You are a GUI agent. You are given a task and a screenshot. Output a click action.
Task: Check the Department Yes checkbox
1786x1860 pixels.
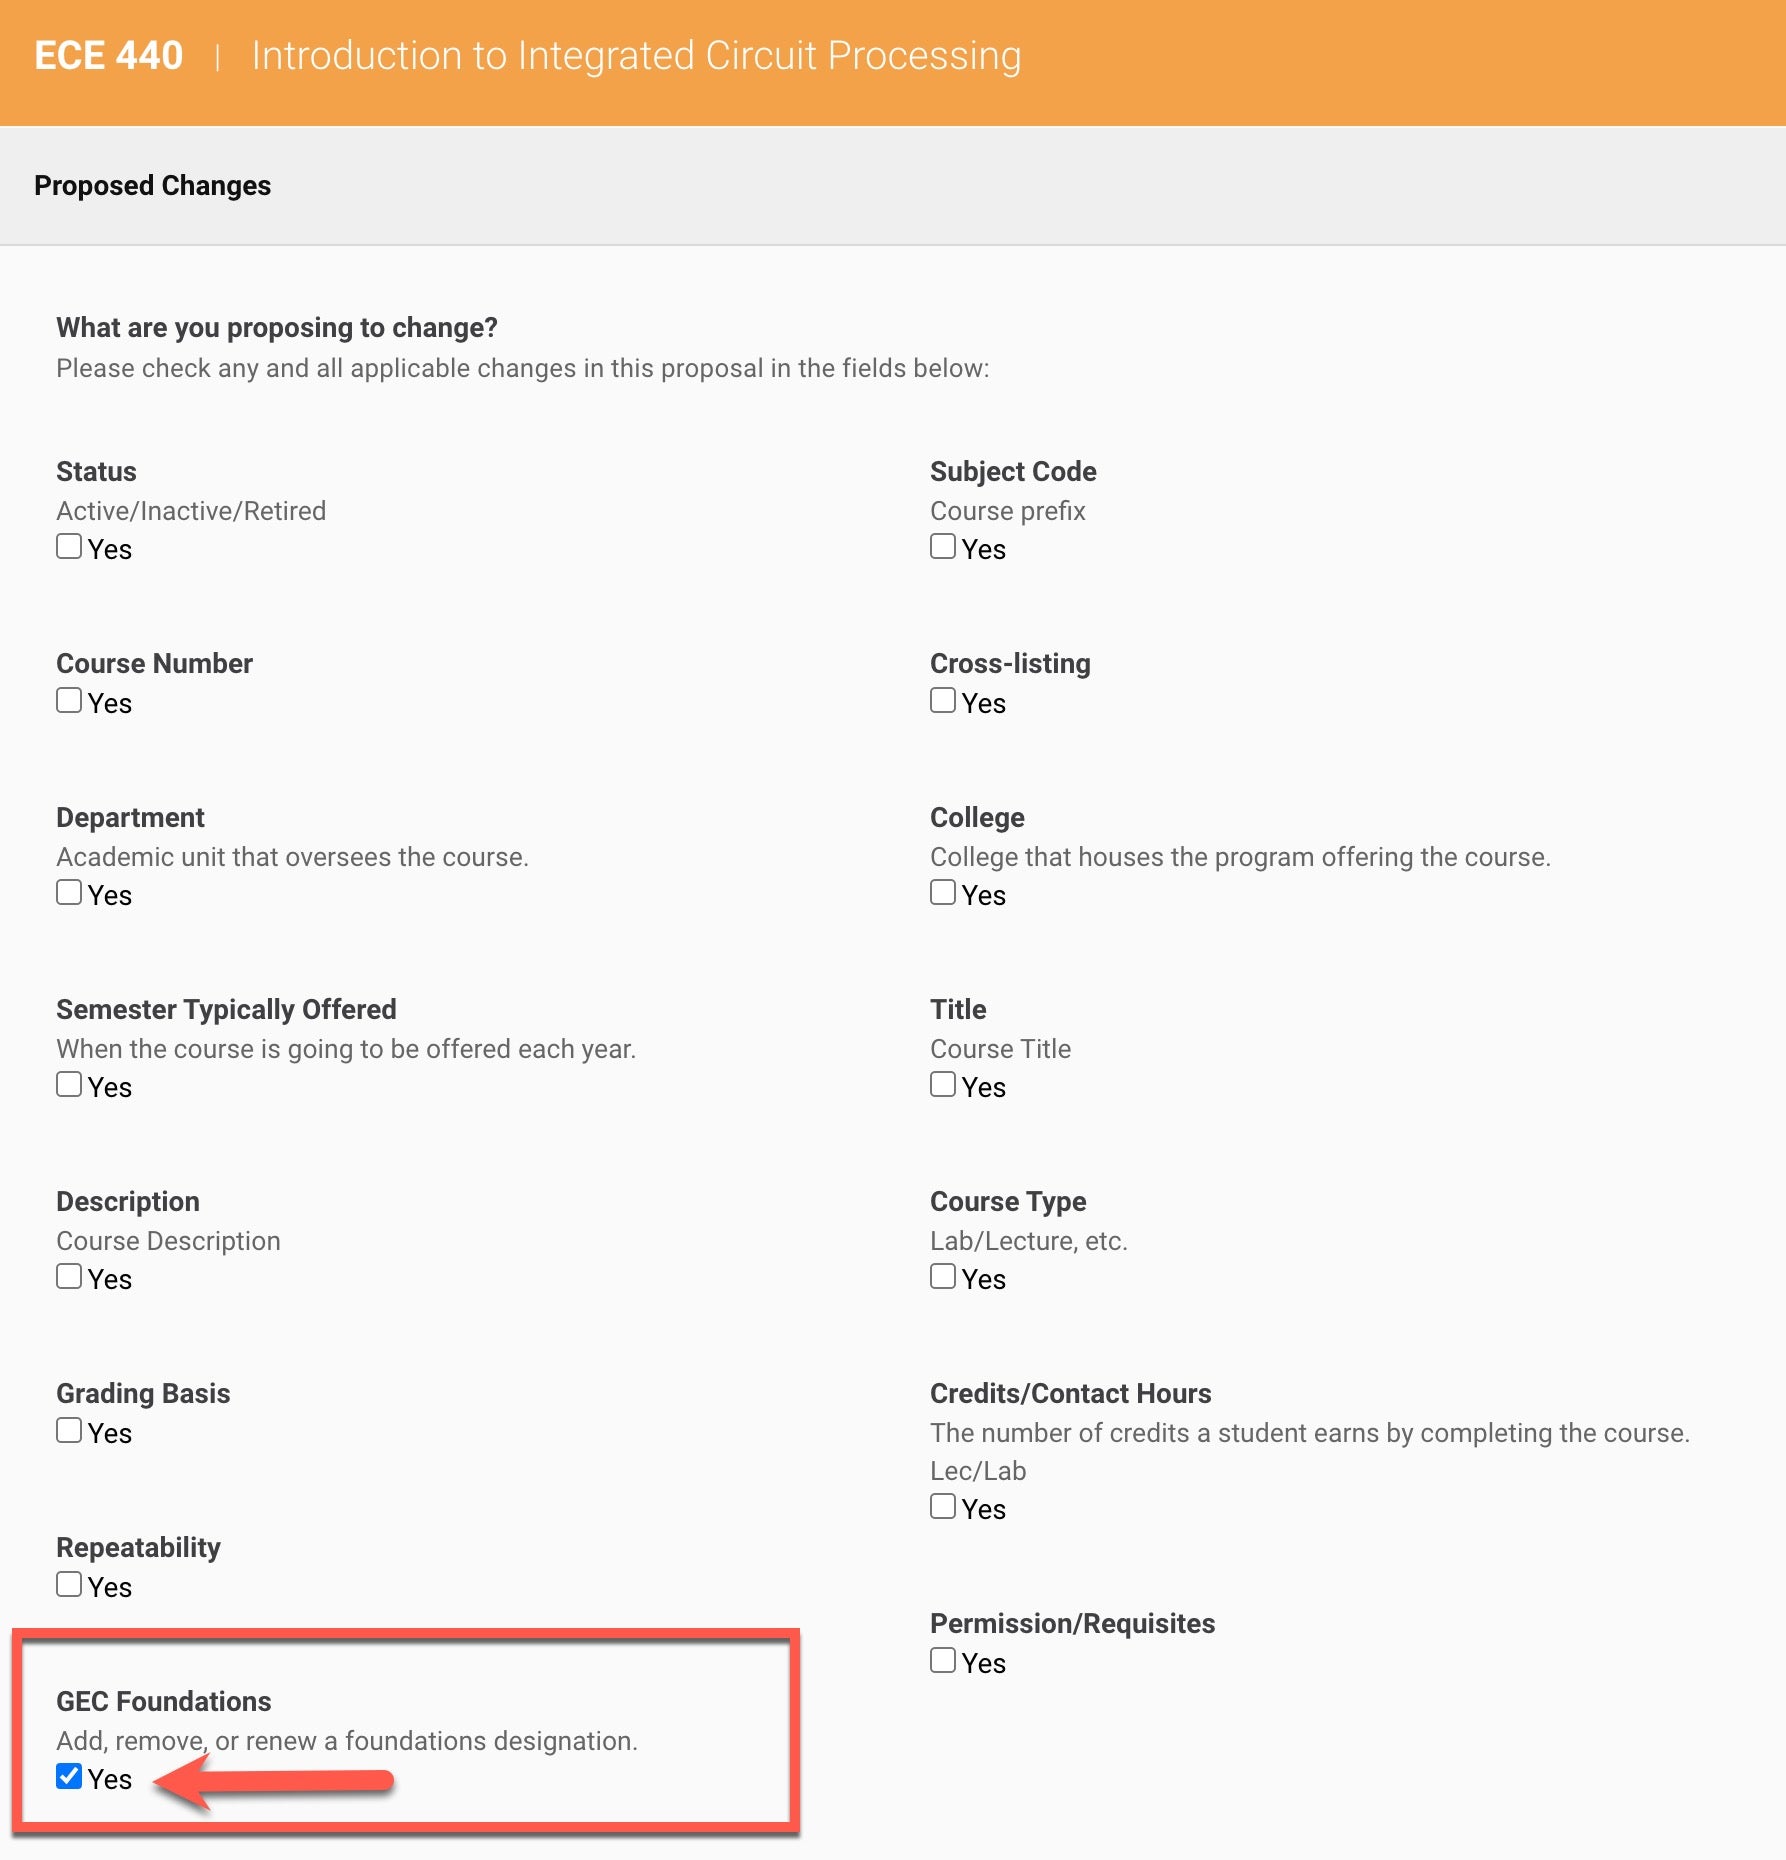tap(69, 893)
